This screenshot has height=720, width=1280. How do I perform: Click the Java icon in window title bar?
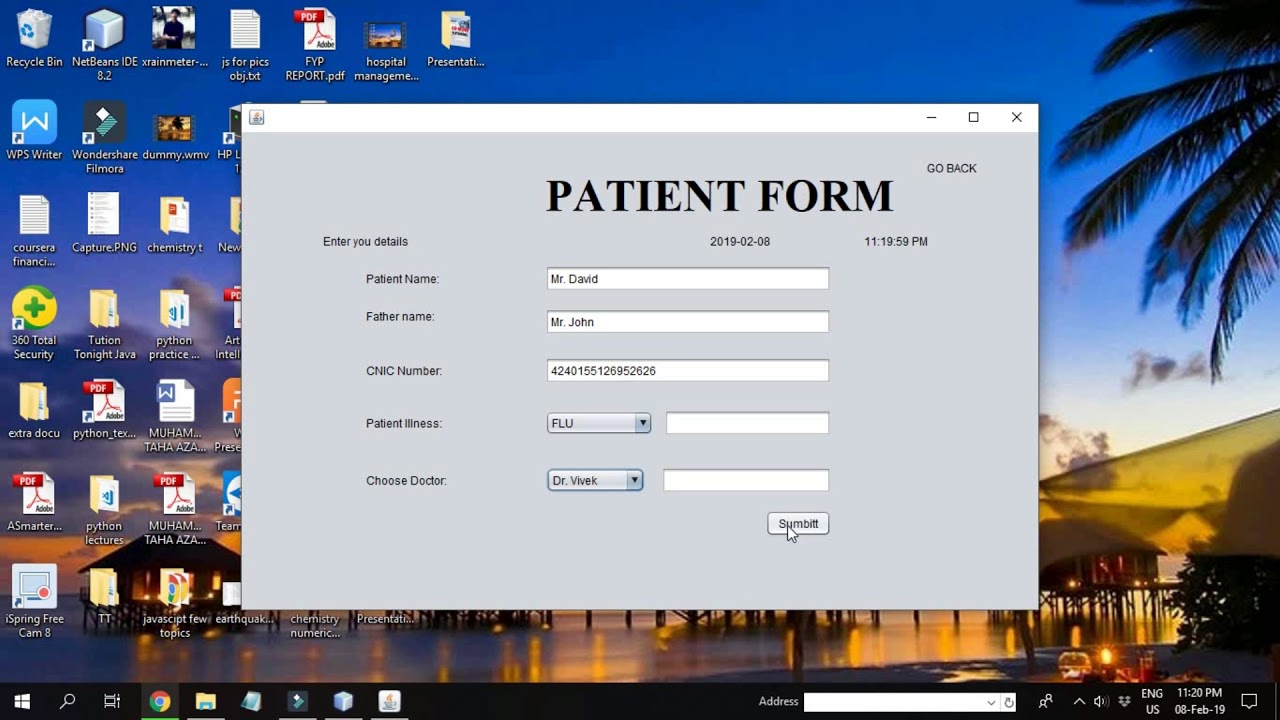256,118
